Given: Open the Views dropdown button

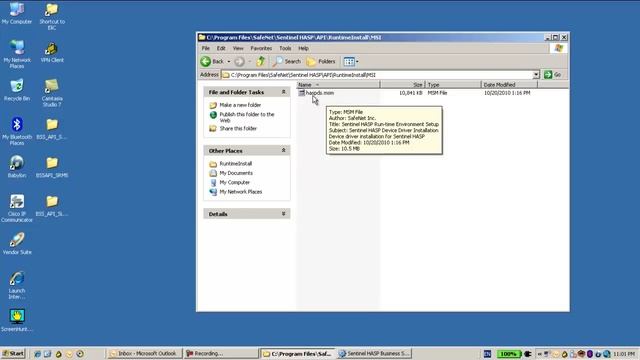Looking at the screenshot, I should point(351,62).
